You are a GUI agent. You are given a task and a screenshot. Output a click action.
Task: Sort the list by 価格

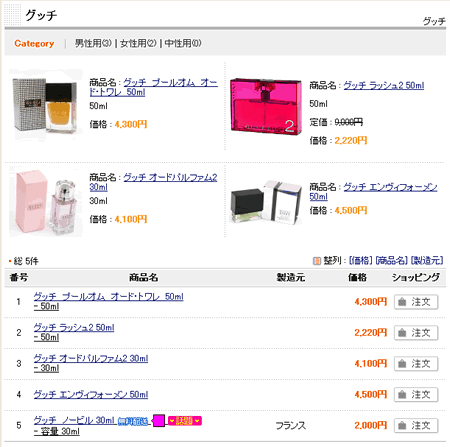click(x=360, y=260)
